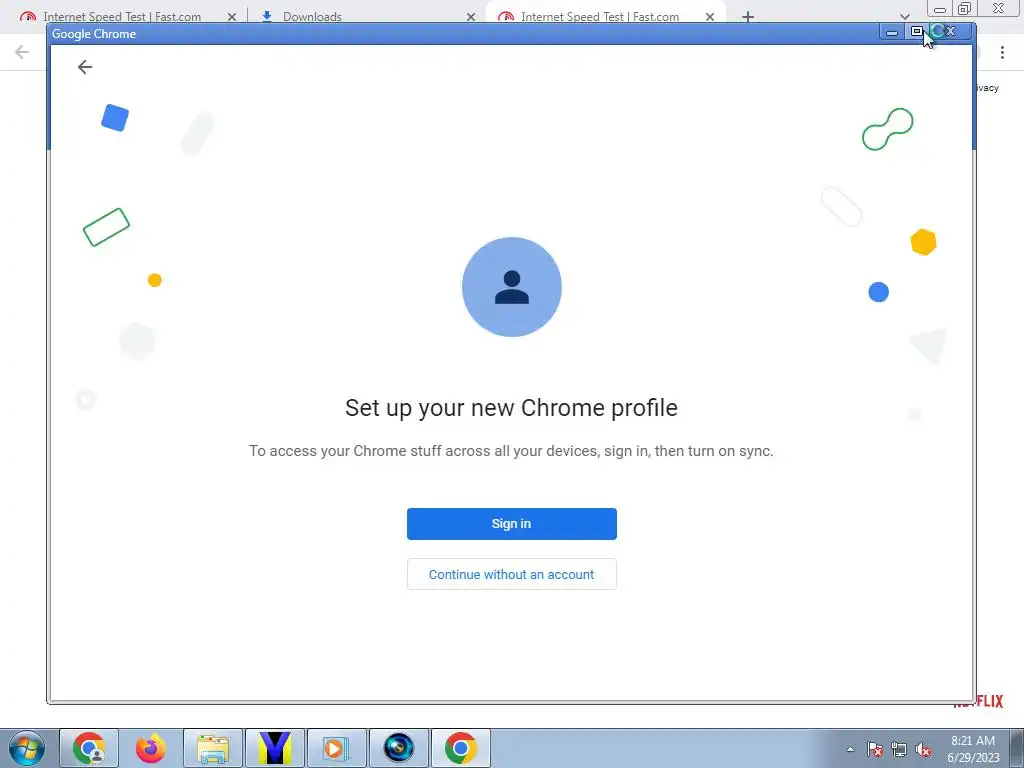Image resolution: width=1024 pixels, height=768 pixels.
Task: Click the profile avatar circle icon
Action: click(x=511, y=287)
